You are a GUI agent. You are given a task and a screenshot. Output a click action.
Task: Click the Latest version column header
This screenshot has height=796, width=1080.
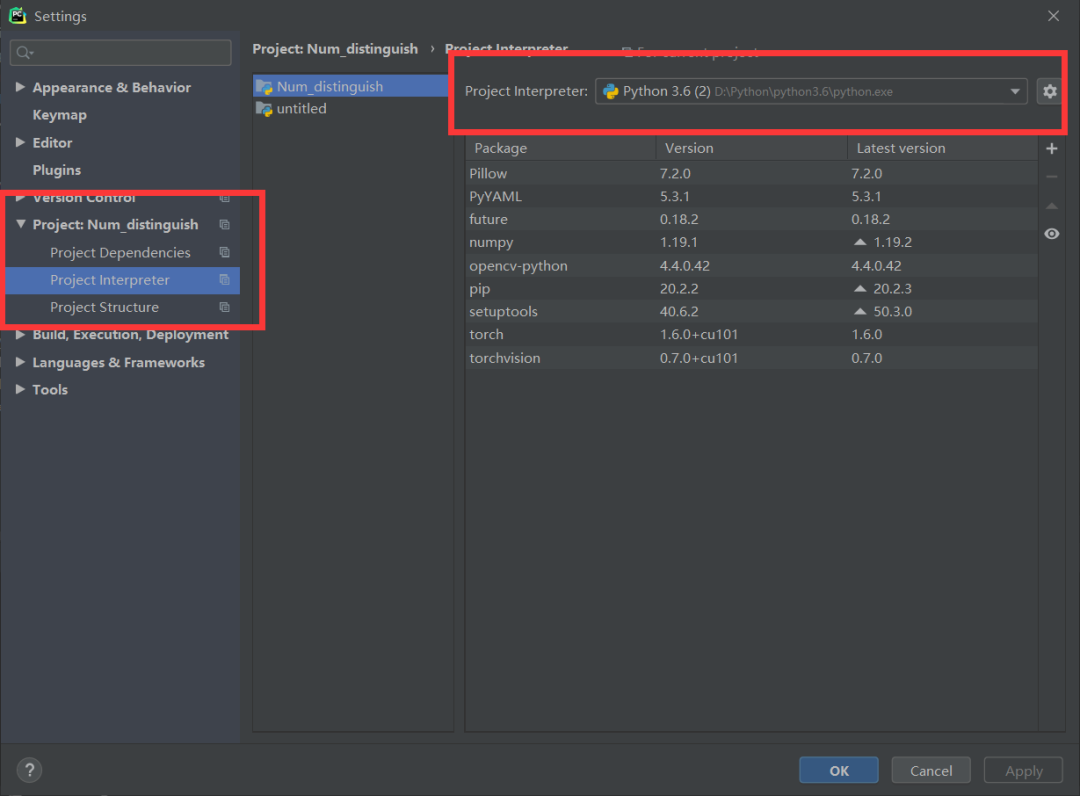click(x=942, y=148)
